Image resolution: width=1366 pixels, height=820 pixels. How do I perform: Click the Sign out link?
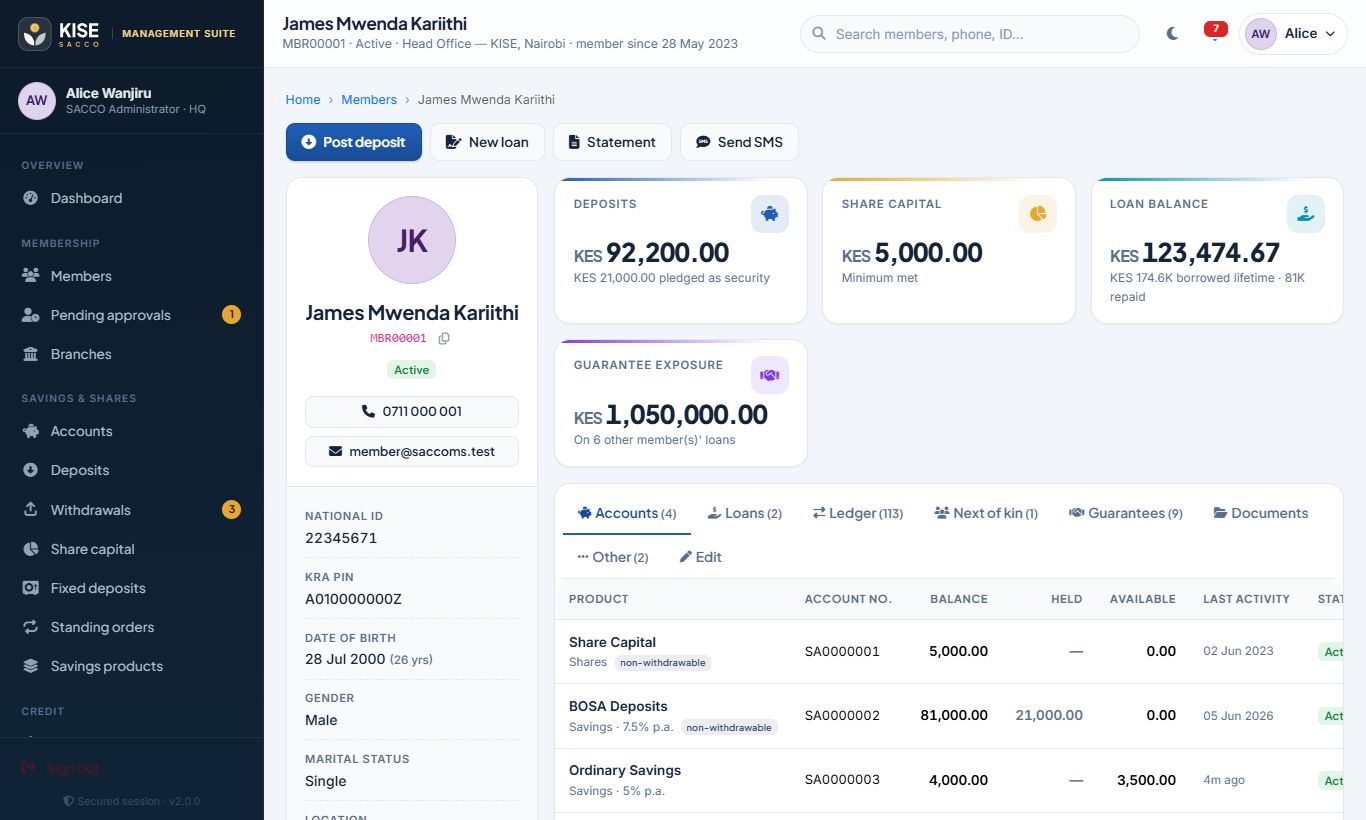click(61, 768)
